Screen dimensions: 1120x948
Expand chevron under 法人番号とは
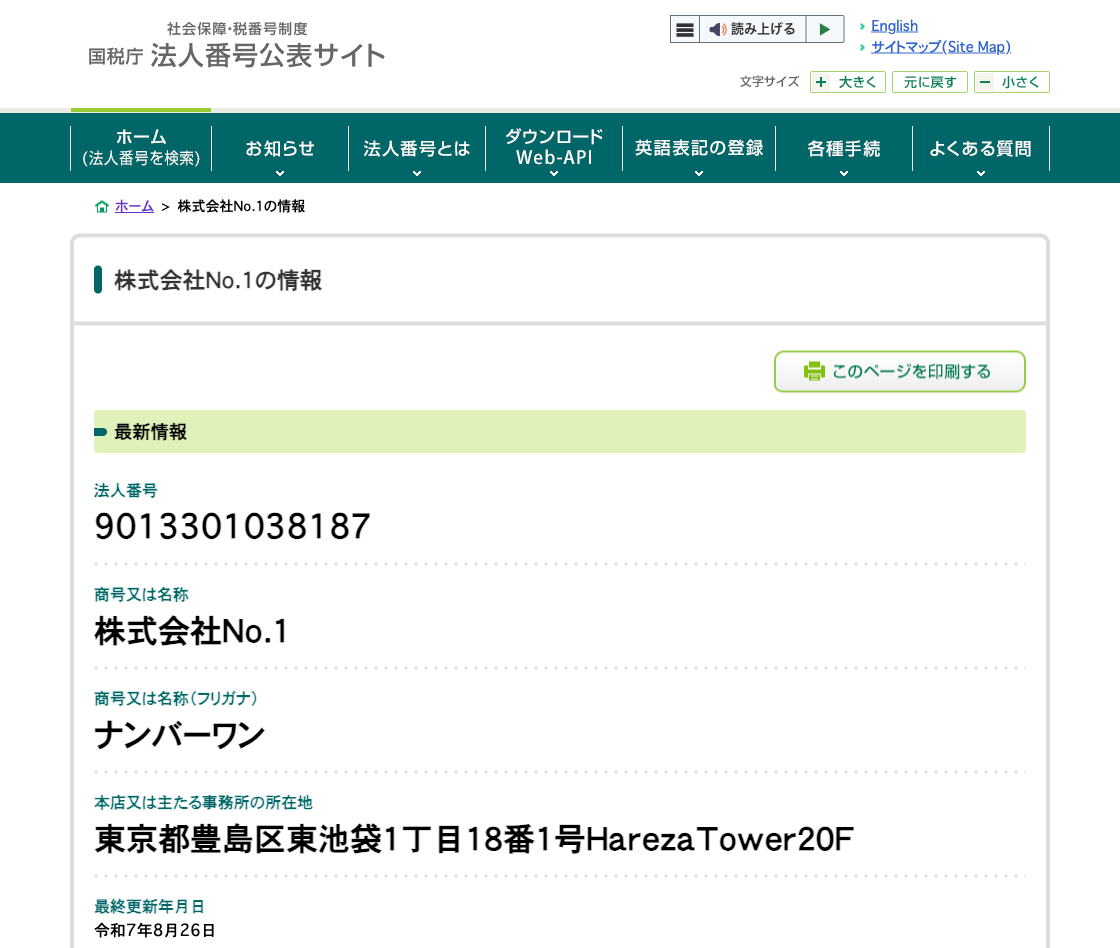416,174
